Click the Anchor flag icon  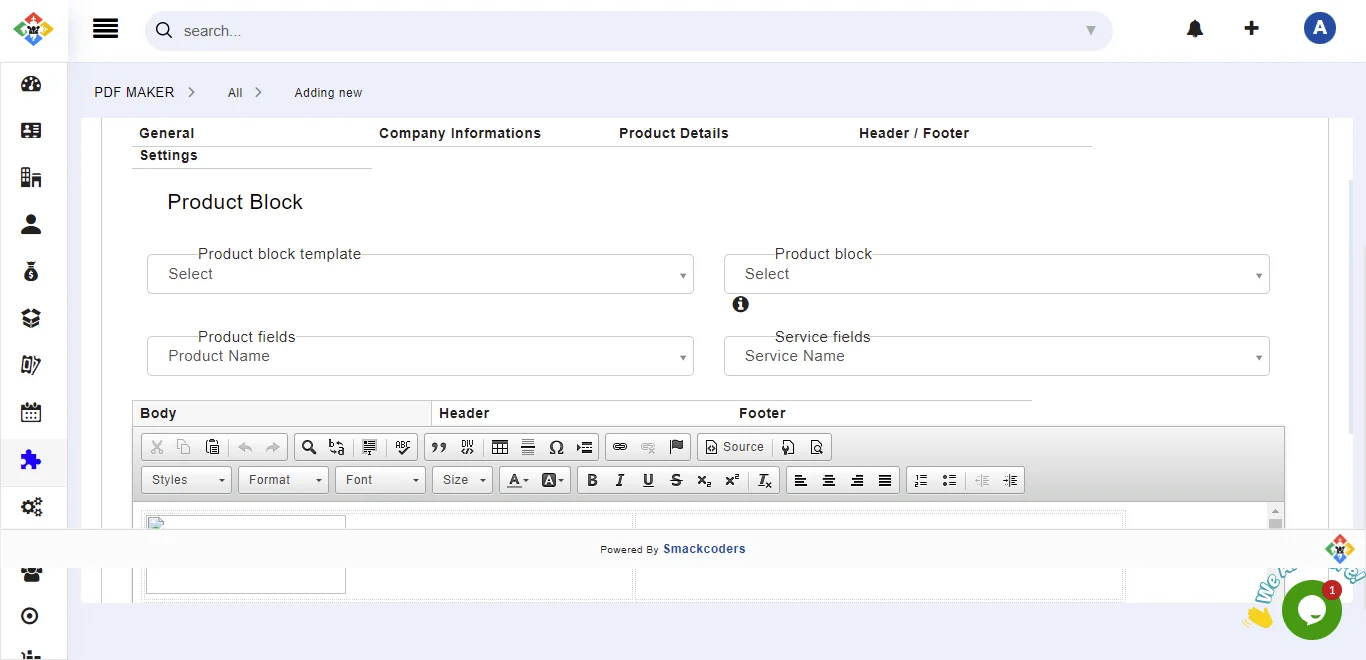676,447
